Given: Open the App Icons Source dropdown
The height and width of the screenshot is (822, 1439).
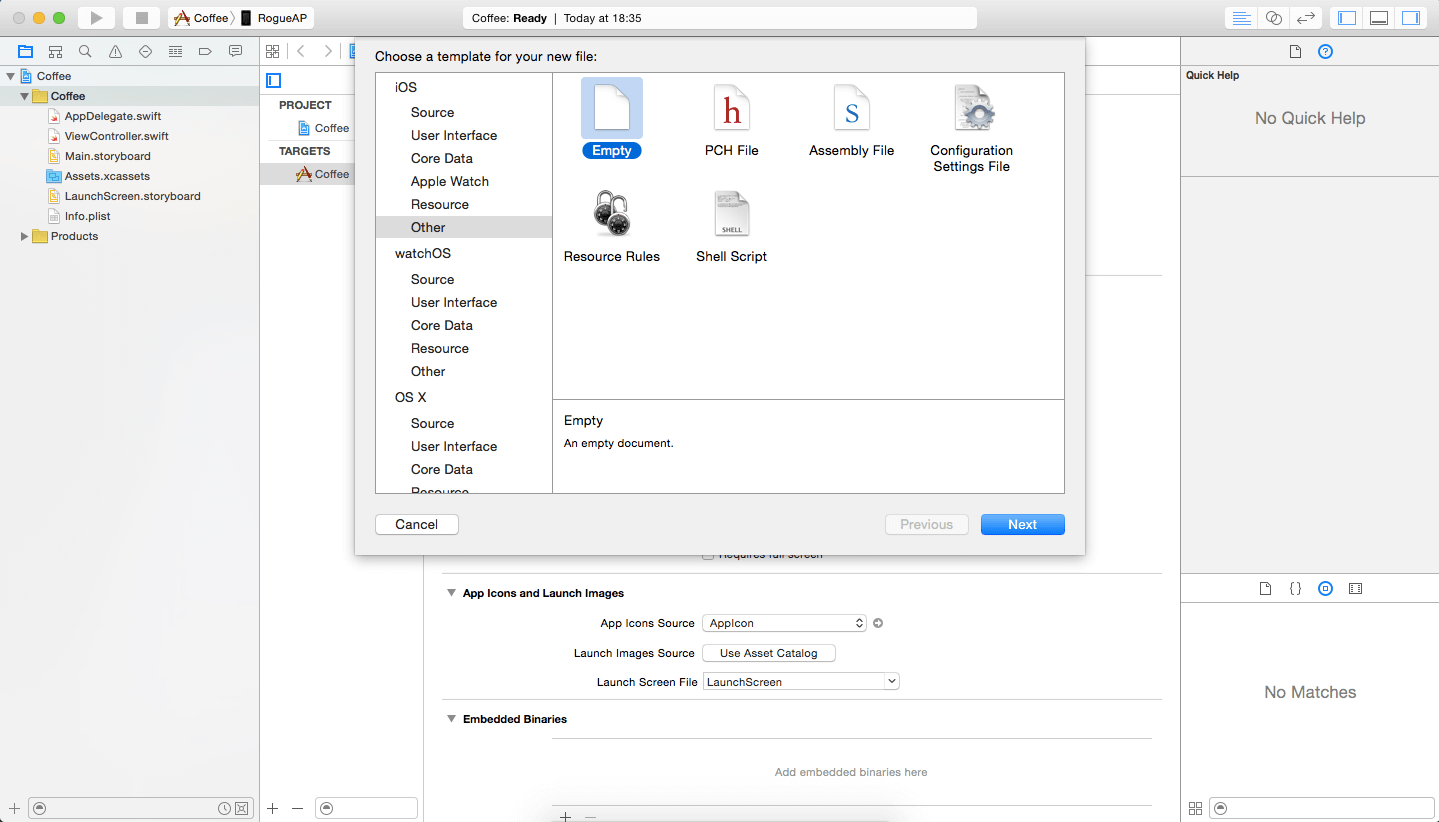Looking at the screenshot, I should [785, 623].
